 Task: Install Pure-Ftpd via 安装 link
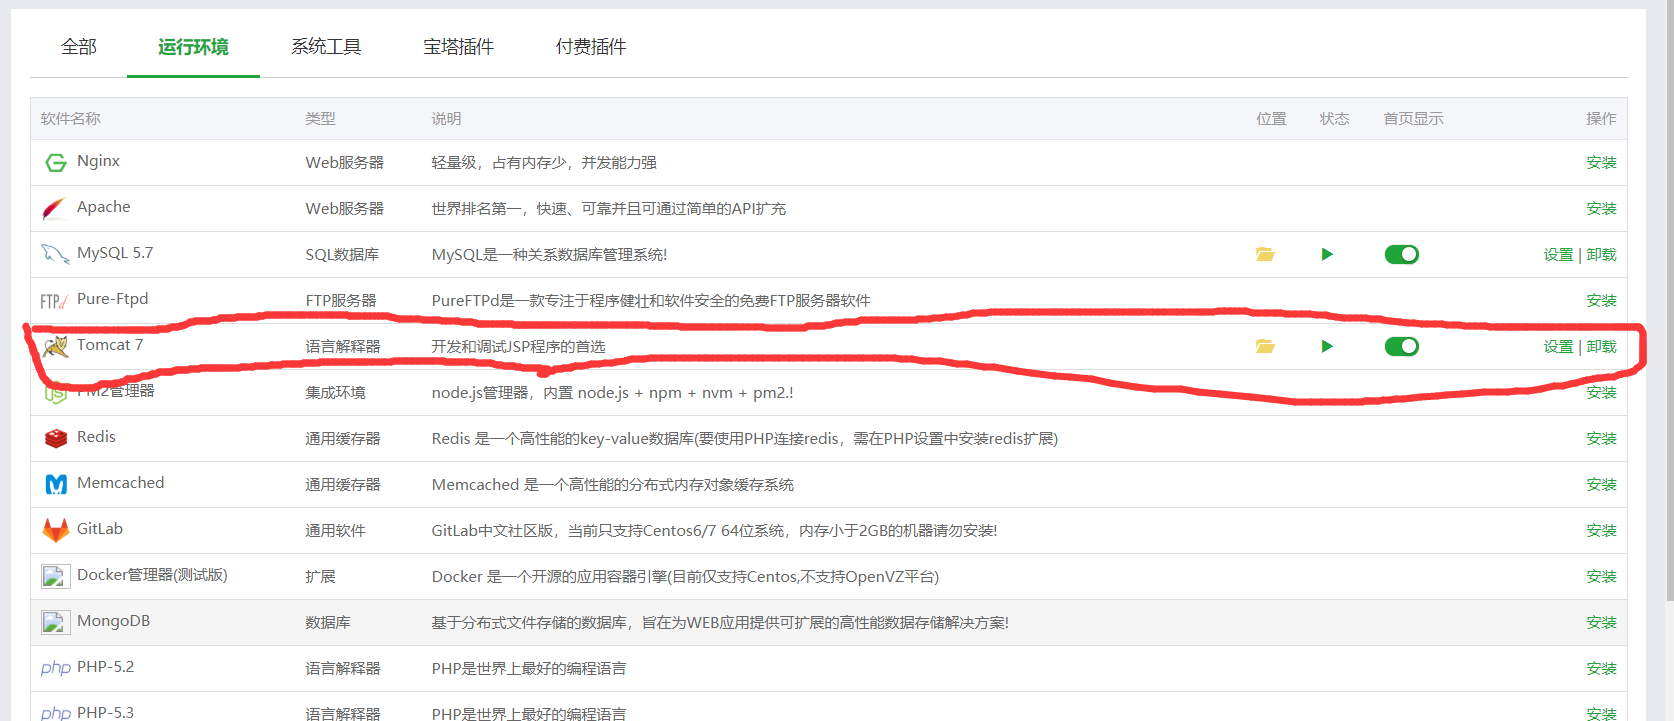click(x=1601, y=301)
